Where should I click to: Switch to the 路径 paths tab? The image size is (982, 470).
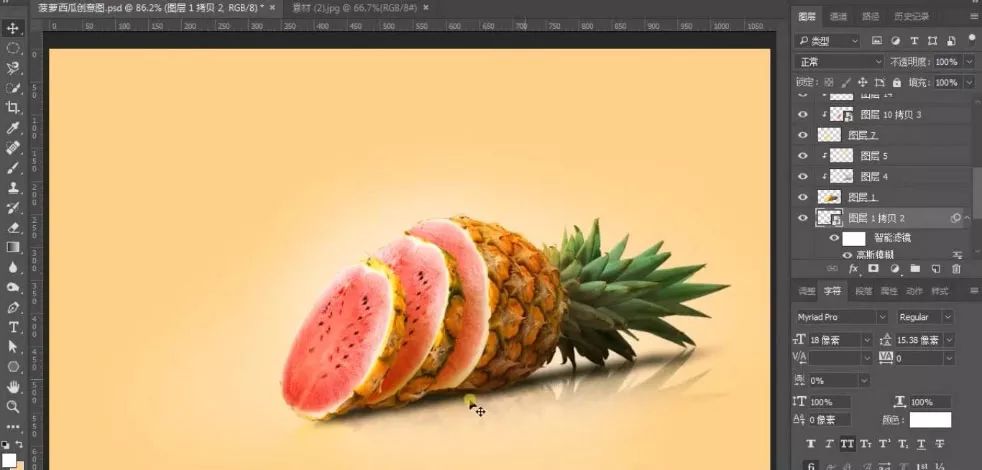pos(871,16)
